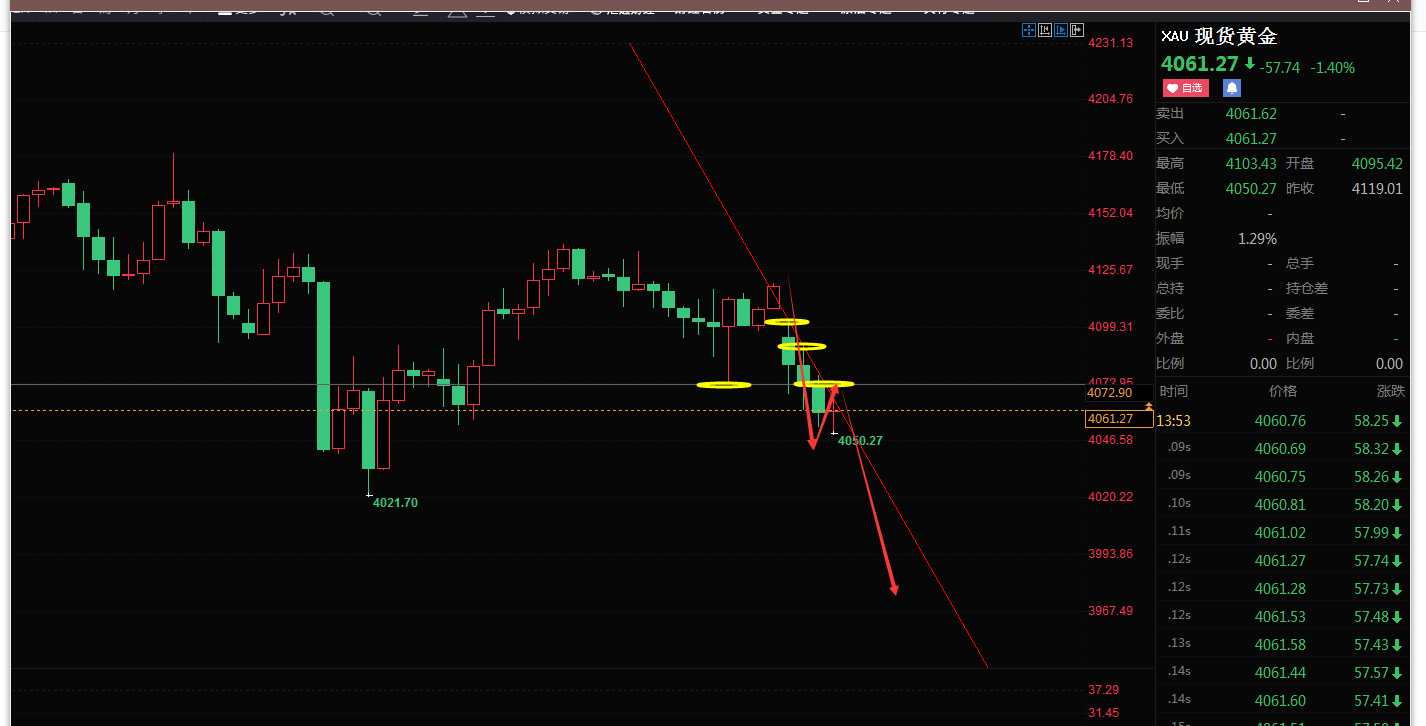Open the bell price alert icon
The height and width of the screenshot is (726, 1426).
[1232, 88]
